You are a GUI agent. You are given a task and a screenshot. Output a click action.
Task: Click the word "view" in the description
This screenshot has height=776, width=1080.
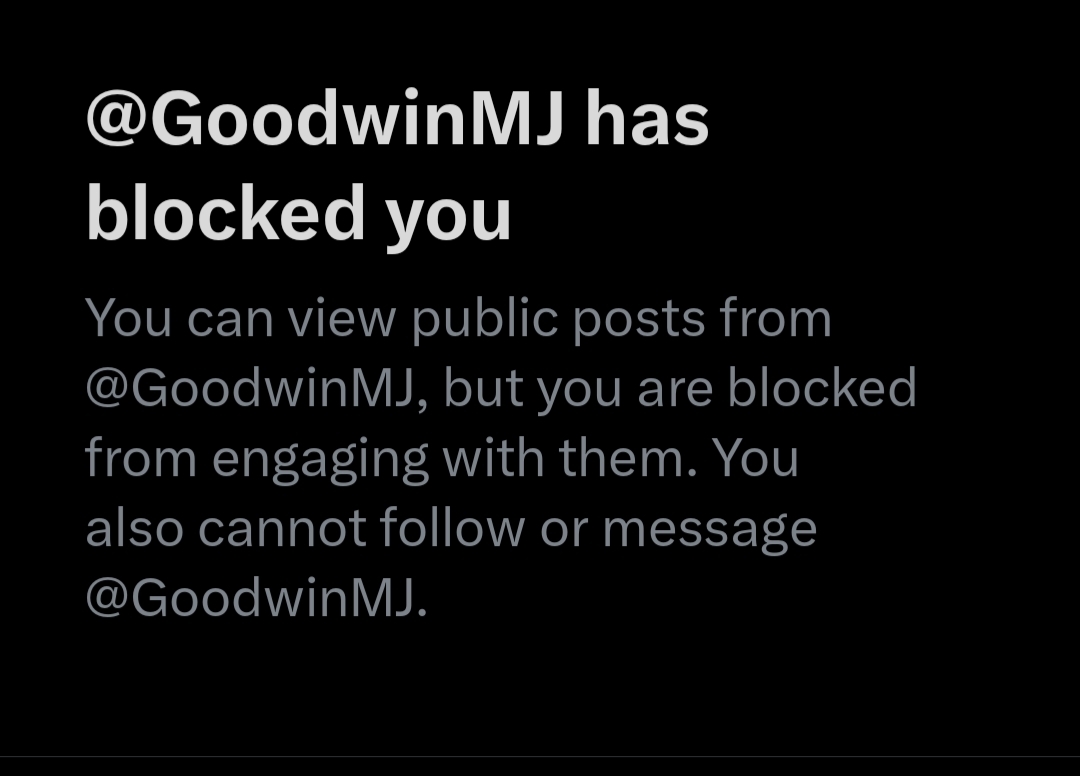[342, 319]
